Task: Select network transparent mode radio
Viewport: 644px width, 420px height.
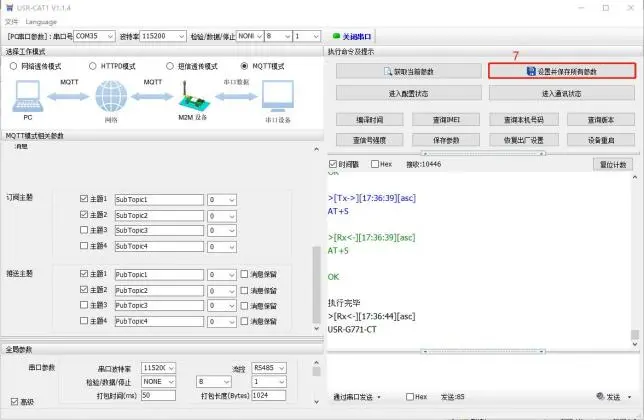Action: tap(13, 66)
